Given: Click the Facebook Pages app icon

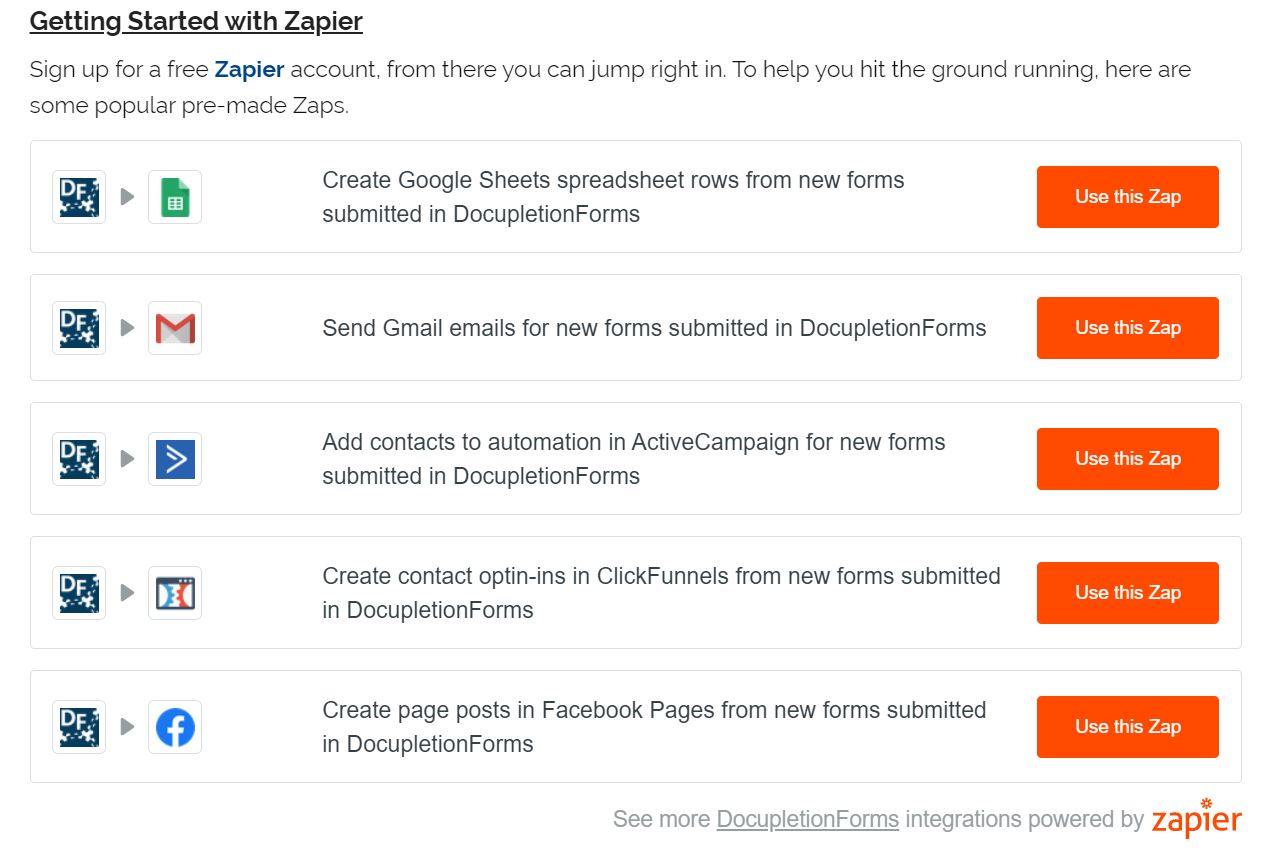Looking at the screenshot, I should click(175, 727).
